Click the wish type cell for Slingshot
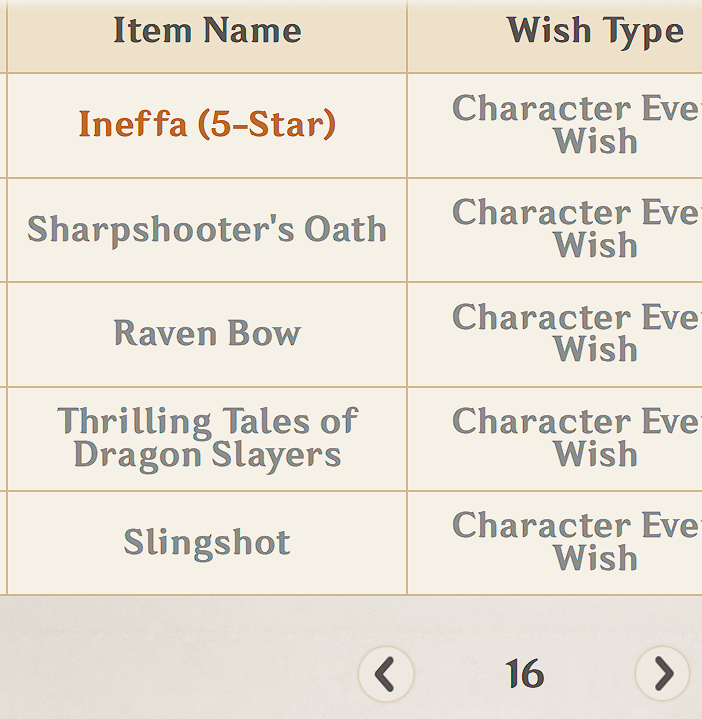This screenshot has height=719, width=702. coord(555,543)
